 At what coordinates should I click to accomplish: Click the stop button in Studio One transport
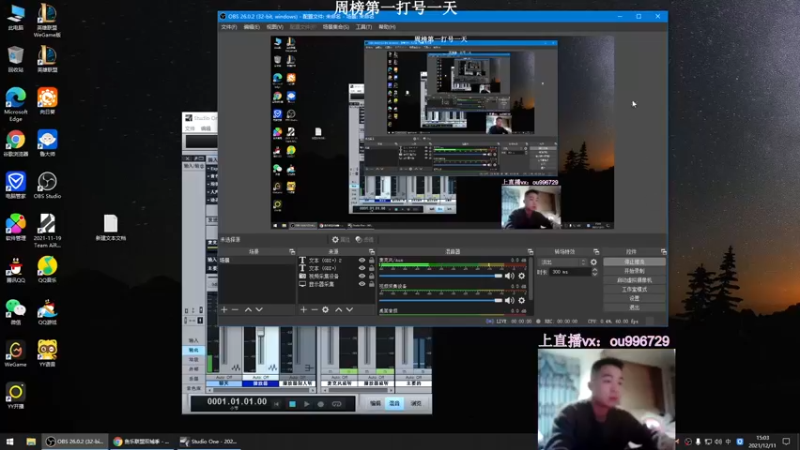click(x=292, y=404)
